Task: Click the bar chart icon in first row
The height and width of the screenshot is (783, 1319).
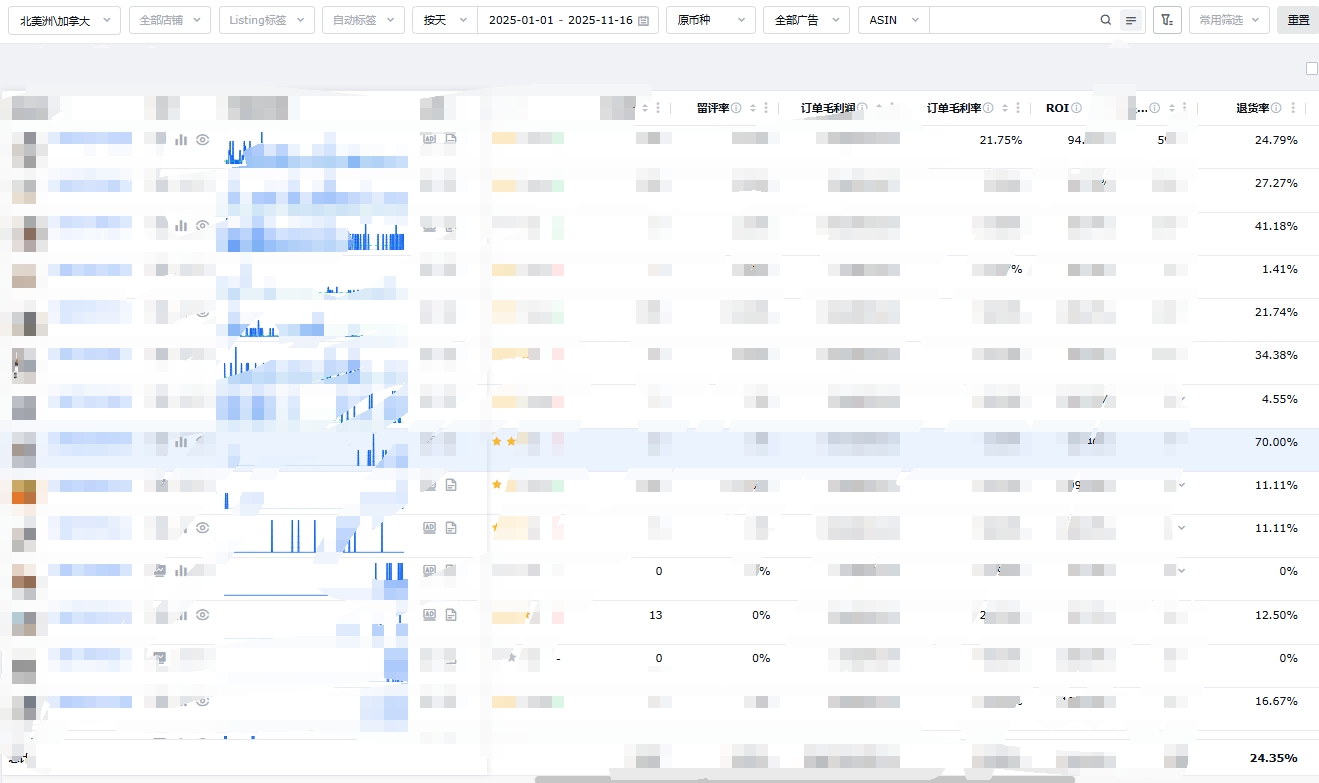Action: tap(181, 140)
